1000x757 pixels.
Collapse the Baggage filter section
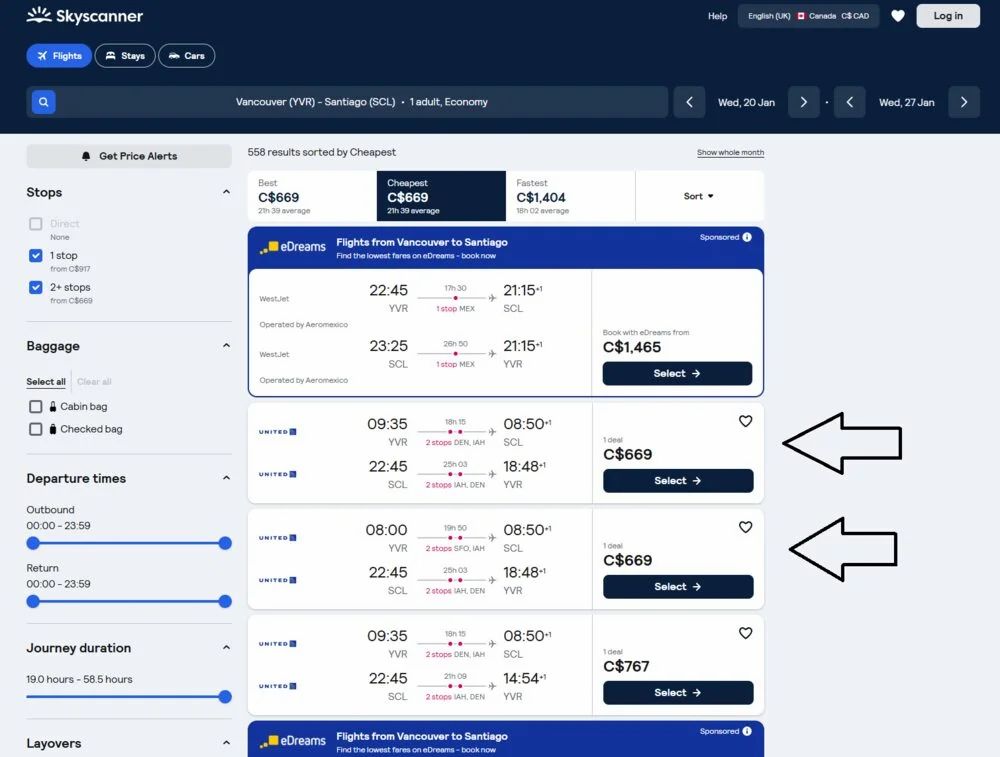pyautogui.click(x=226, y=346)
